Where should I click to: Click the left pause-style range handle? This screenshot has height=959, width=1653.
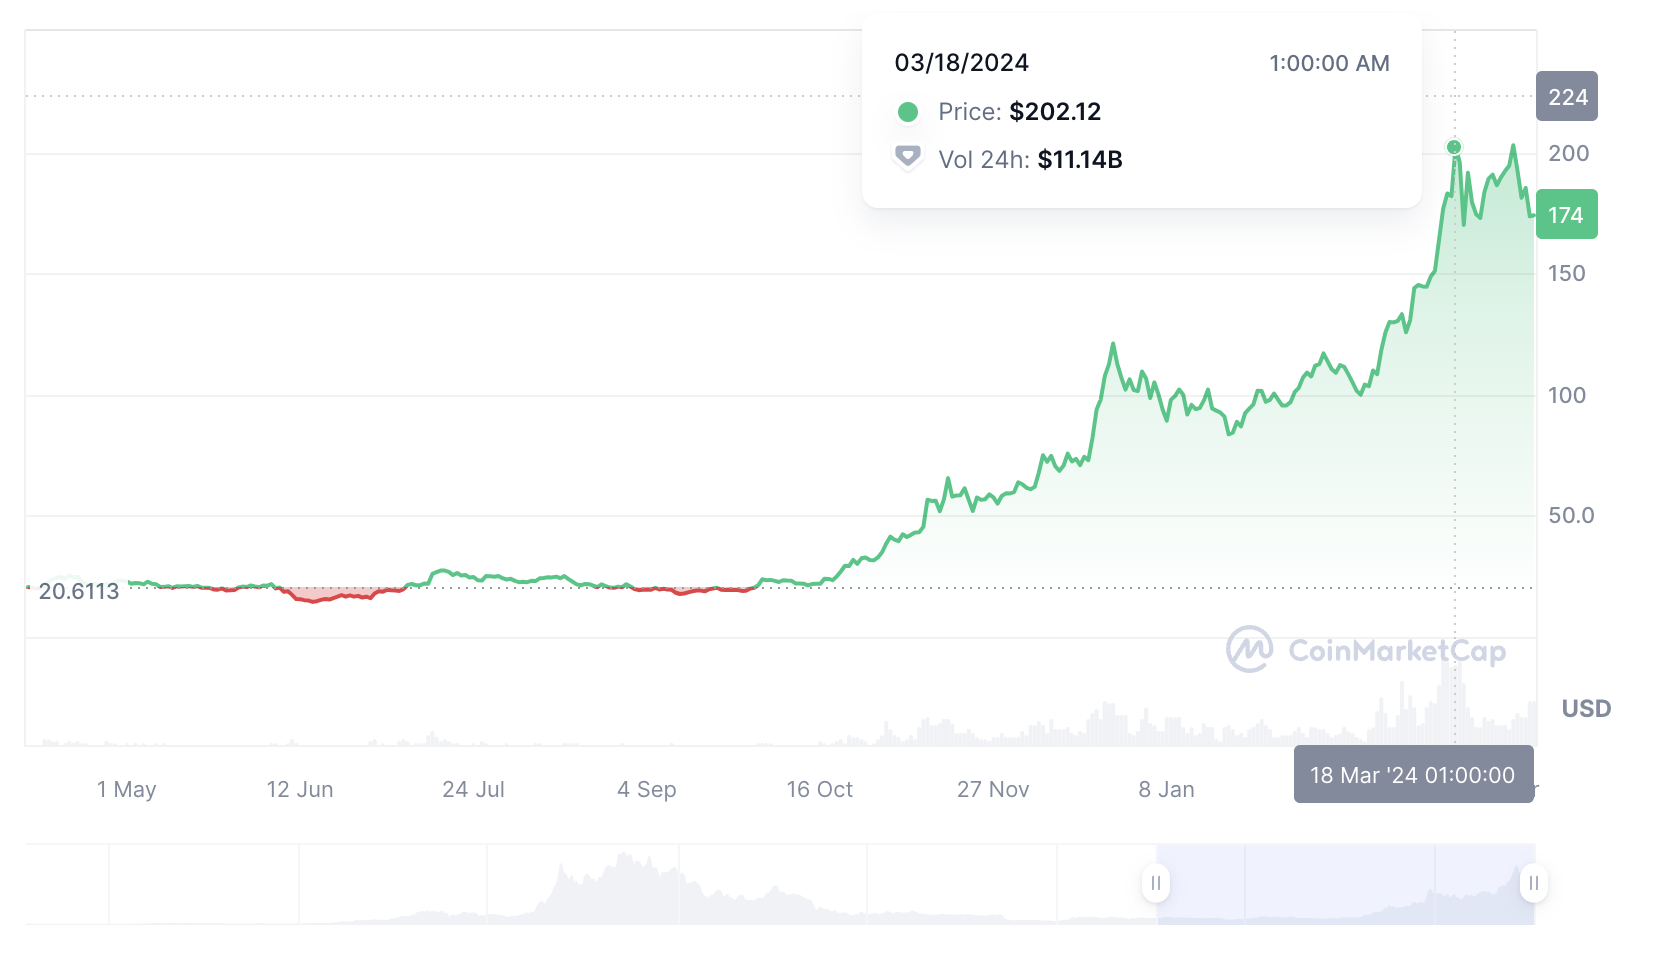[x=1156, y=883]
